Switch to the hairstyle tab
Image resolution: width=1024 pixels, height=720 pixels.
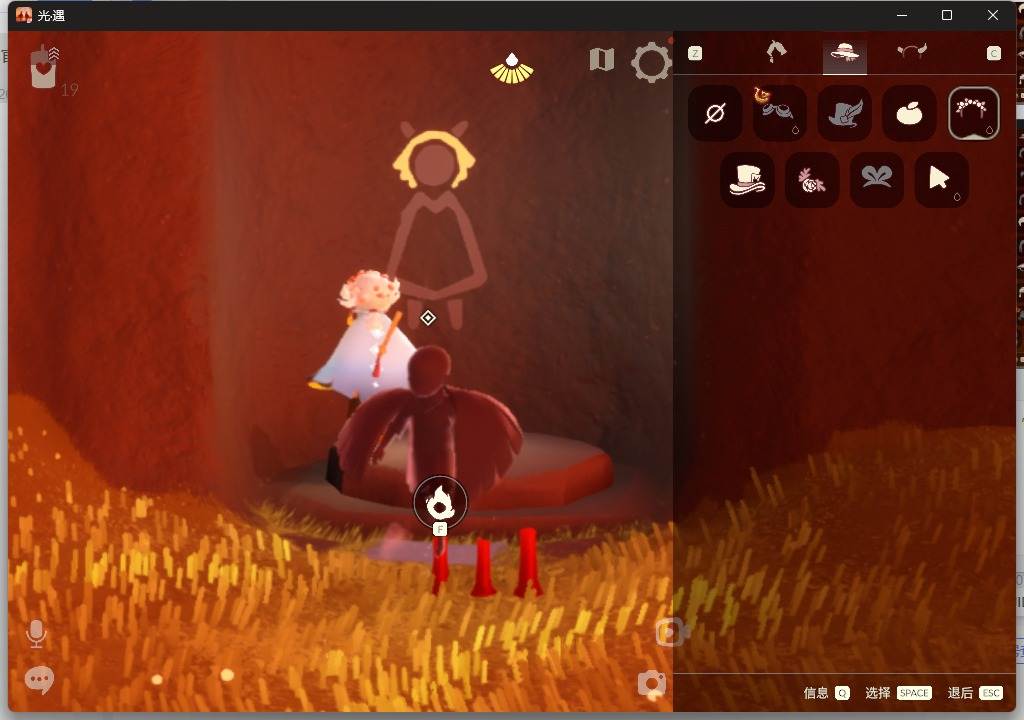(x=776, y=52)
